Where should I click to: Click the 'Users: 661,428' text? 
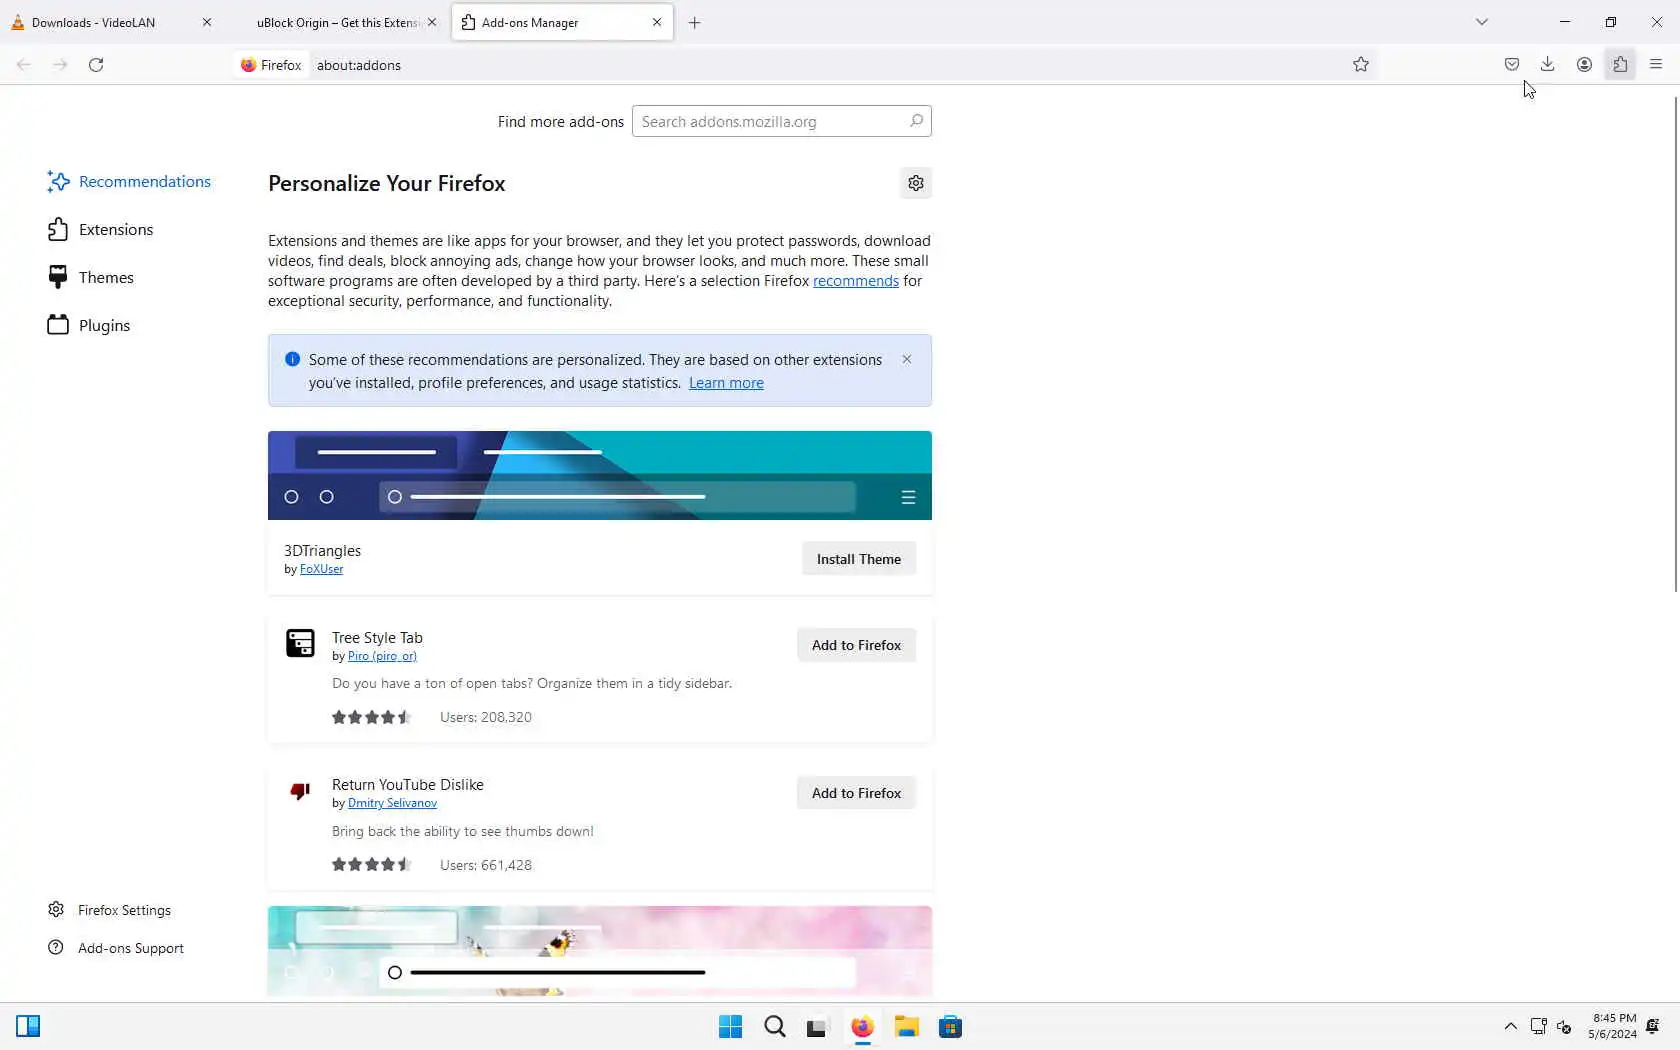(486, 865)
